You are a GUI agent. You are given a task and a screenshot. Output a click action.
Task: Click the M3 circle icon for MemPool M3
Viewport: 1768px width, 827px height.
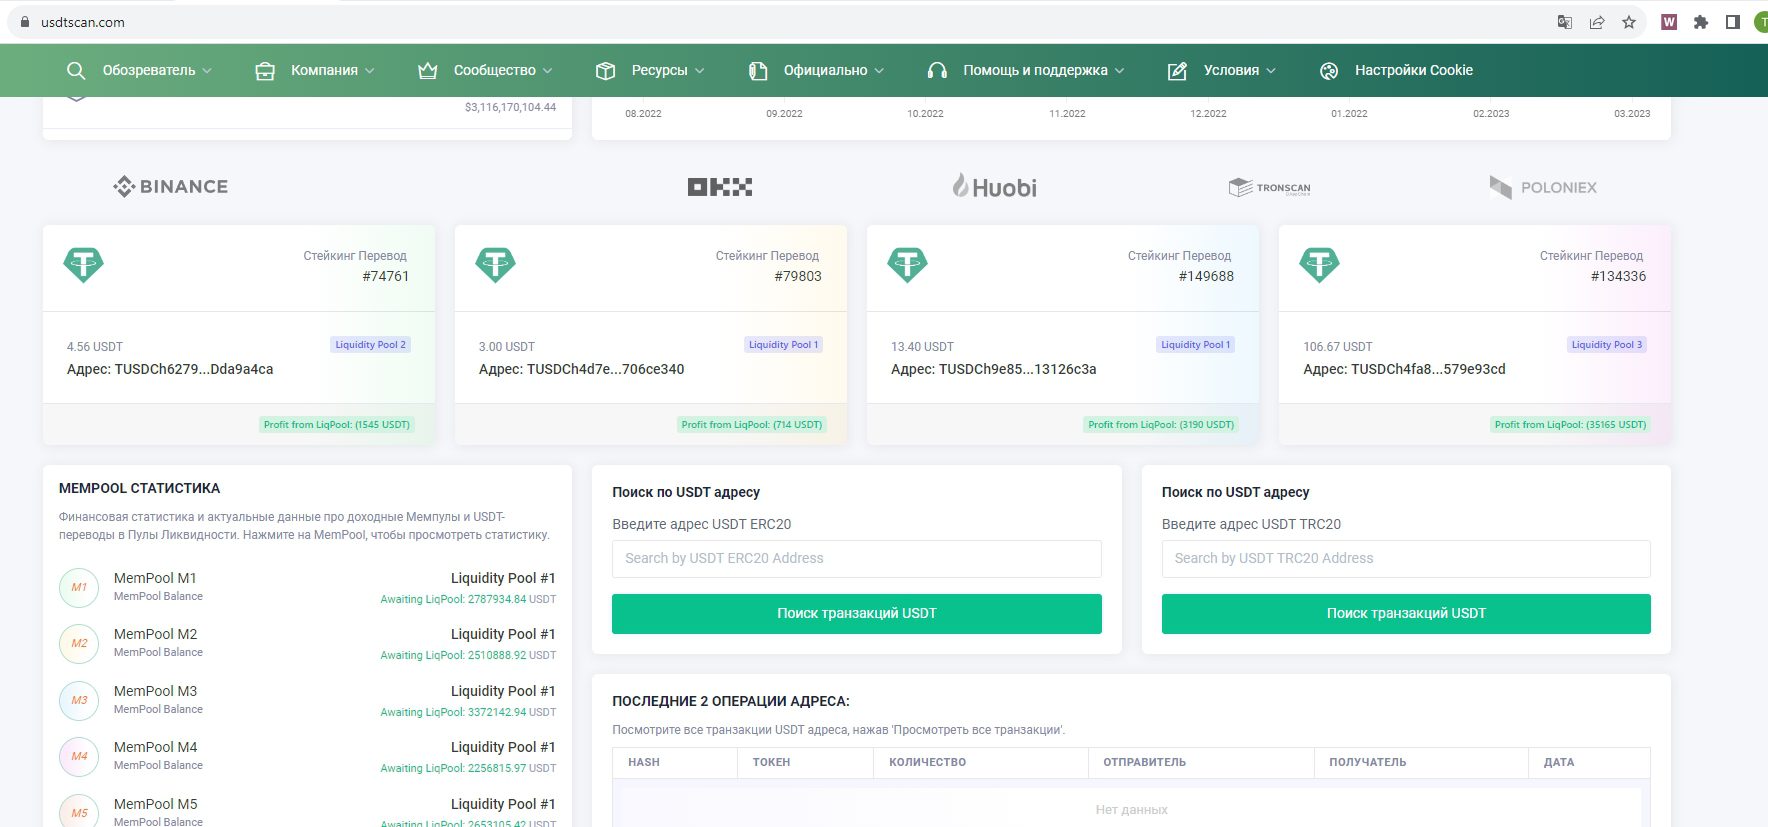click(x=79, y=700)
